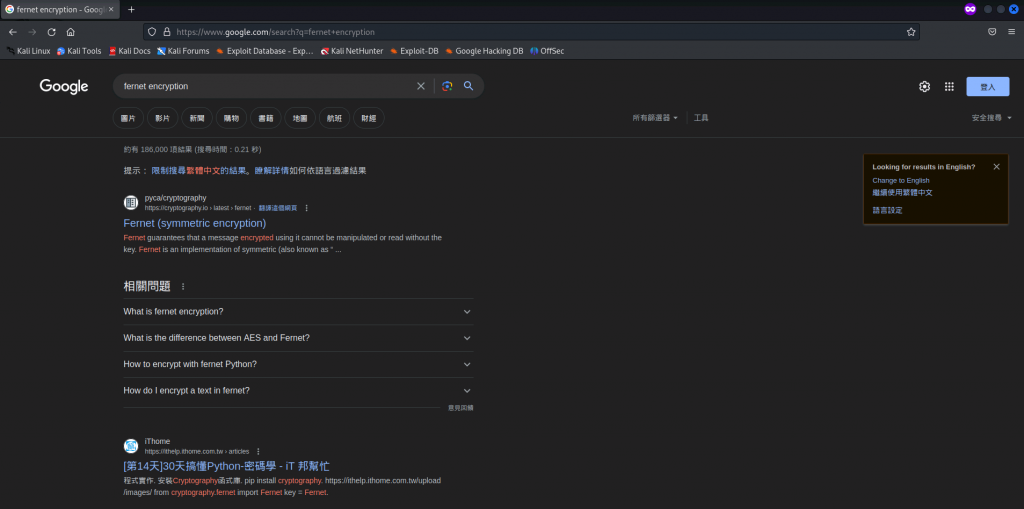The height and width of the screenshot is (509, 1024).
Task: Open Google settings gear
Action: click(924, 86)
